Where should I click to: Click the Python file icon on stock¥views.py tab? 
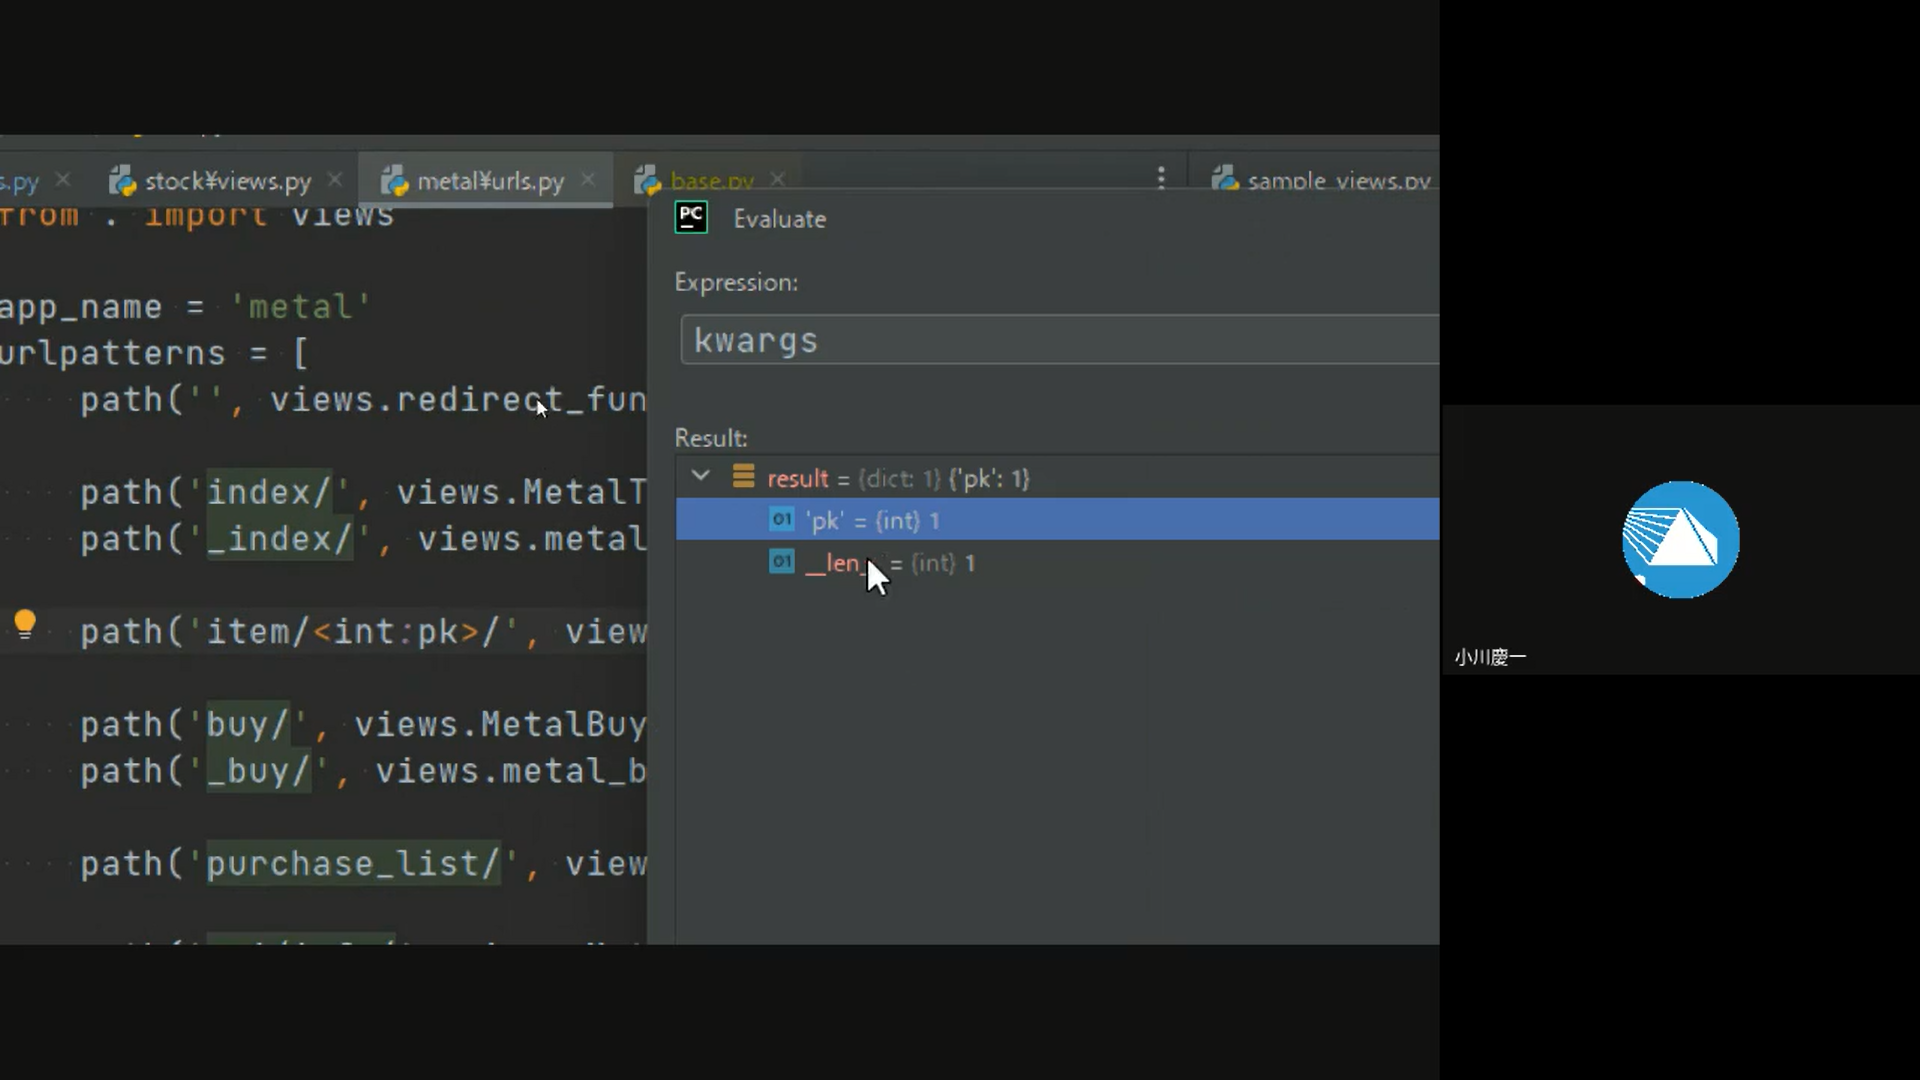click(123, 181)
